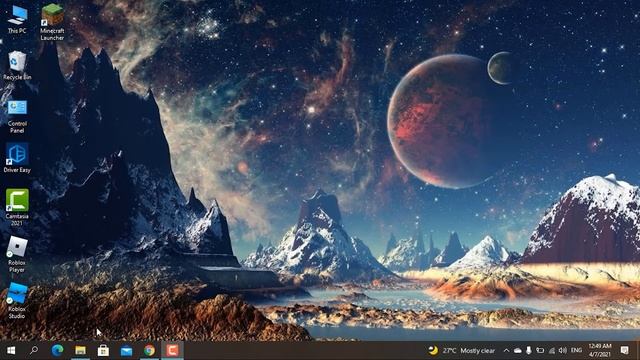Select the Minecraft Launcher shortcut
Viewport: 640px width, 360px height.
52,22
